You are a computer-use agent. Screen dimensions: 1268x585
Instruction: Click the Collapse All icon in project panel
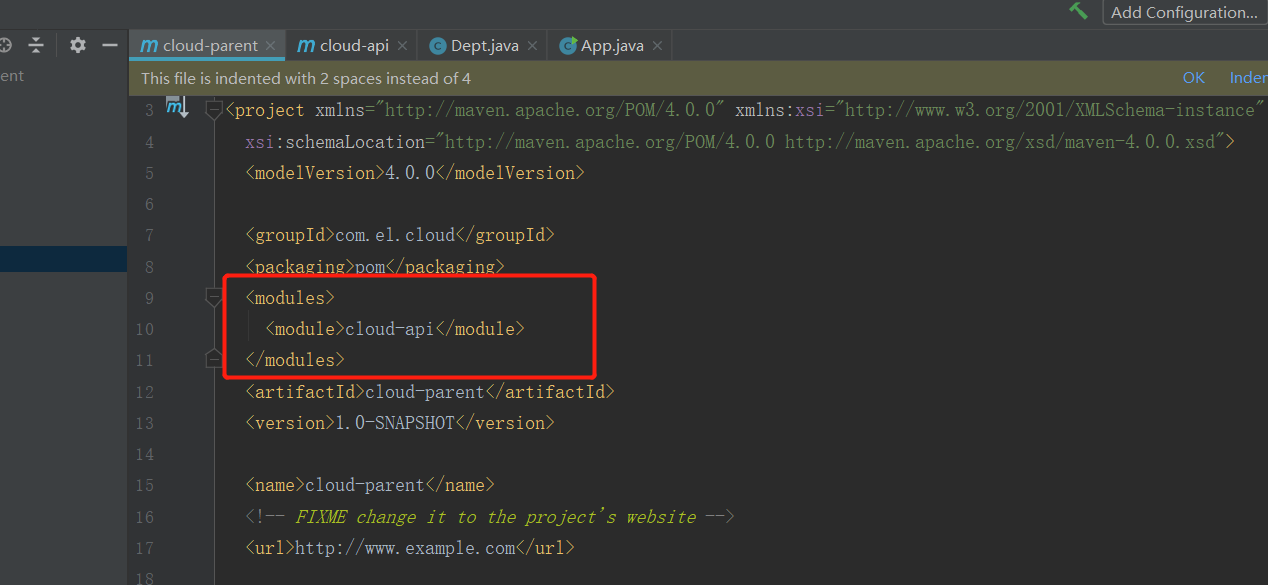pos(36,45)
